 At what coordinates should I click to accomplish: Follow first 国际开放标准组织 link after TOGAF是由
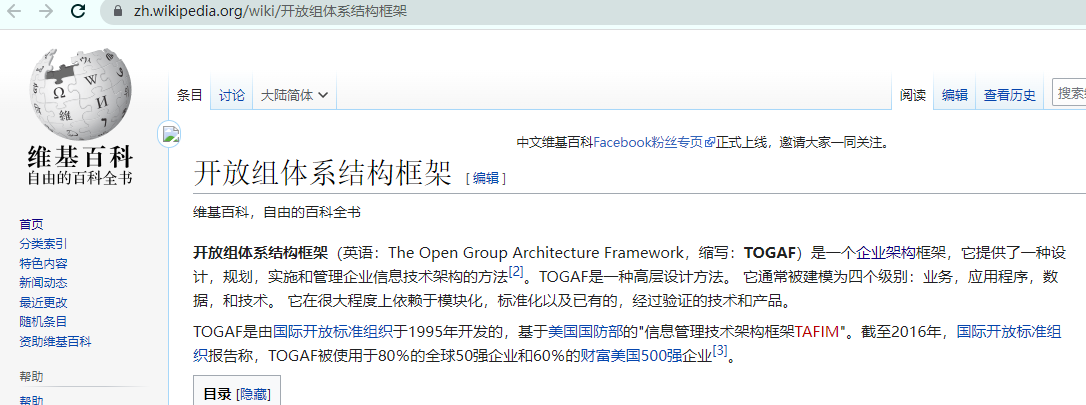point(333,332)
